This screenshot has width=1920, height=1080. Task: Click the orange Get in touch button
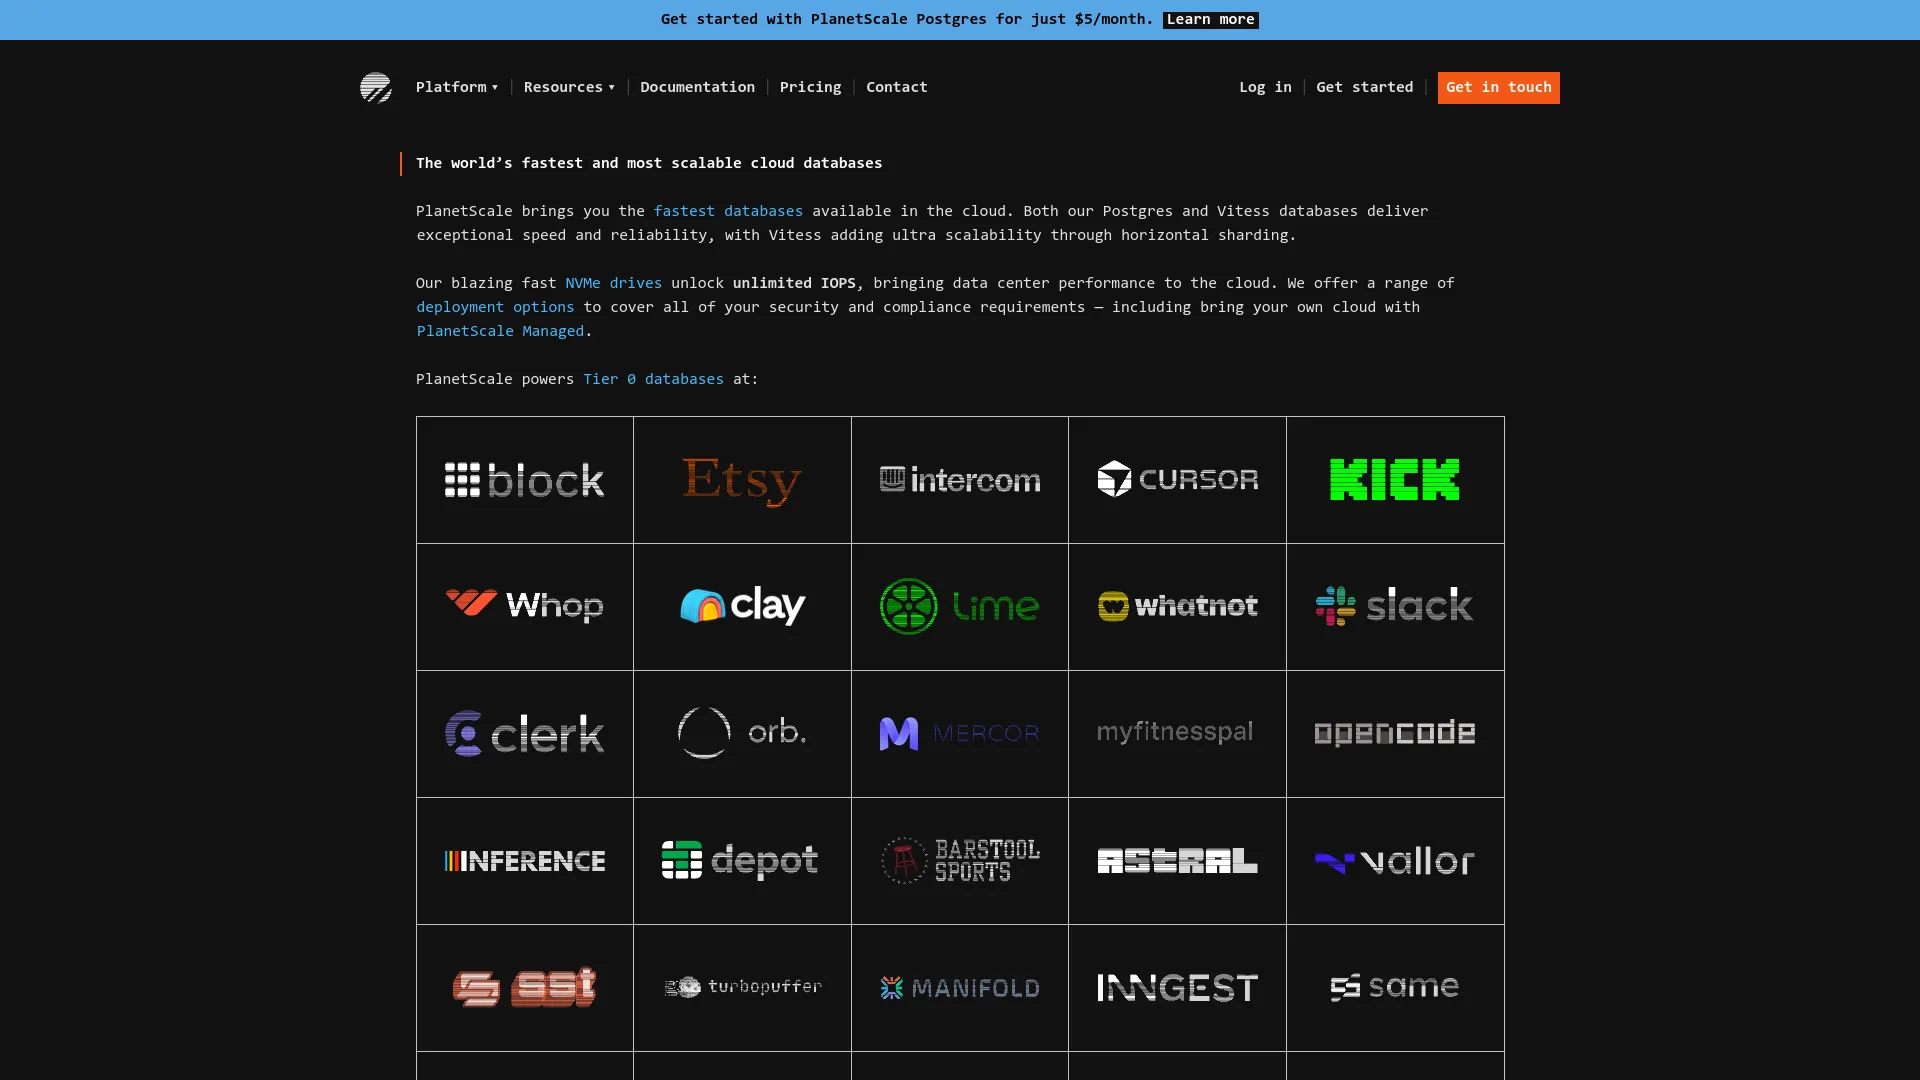click(1498, 87)
